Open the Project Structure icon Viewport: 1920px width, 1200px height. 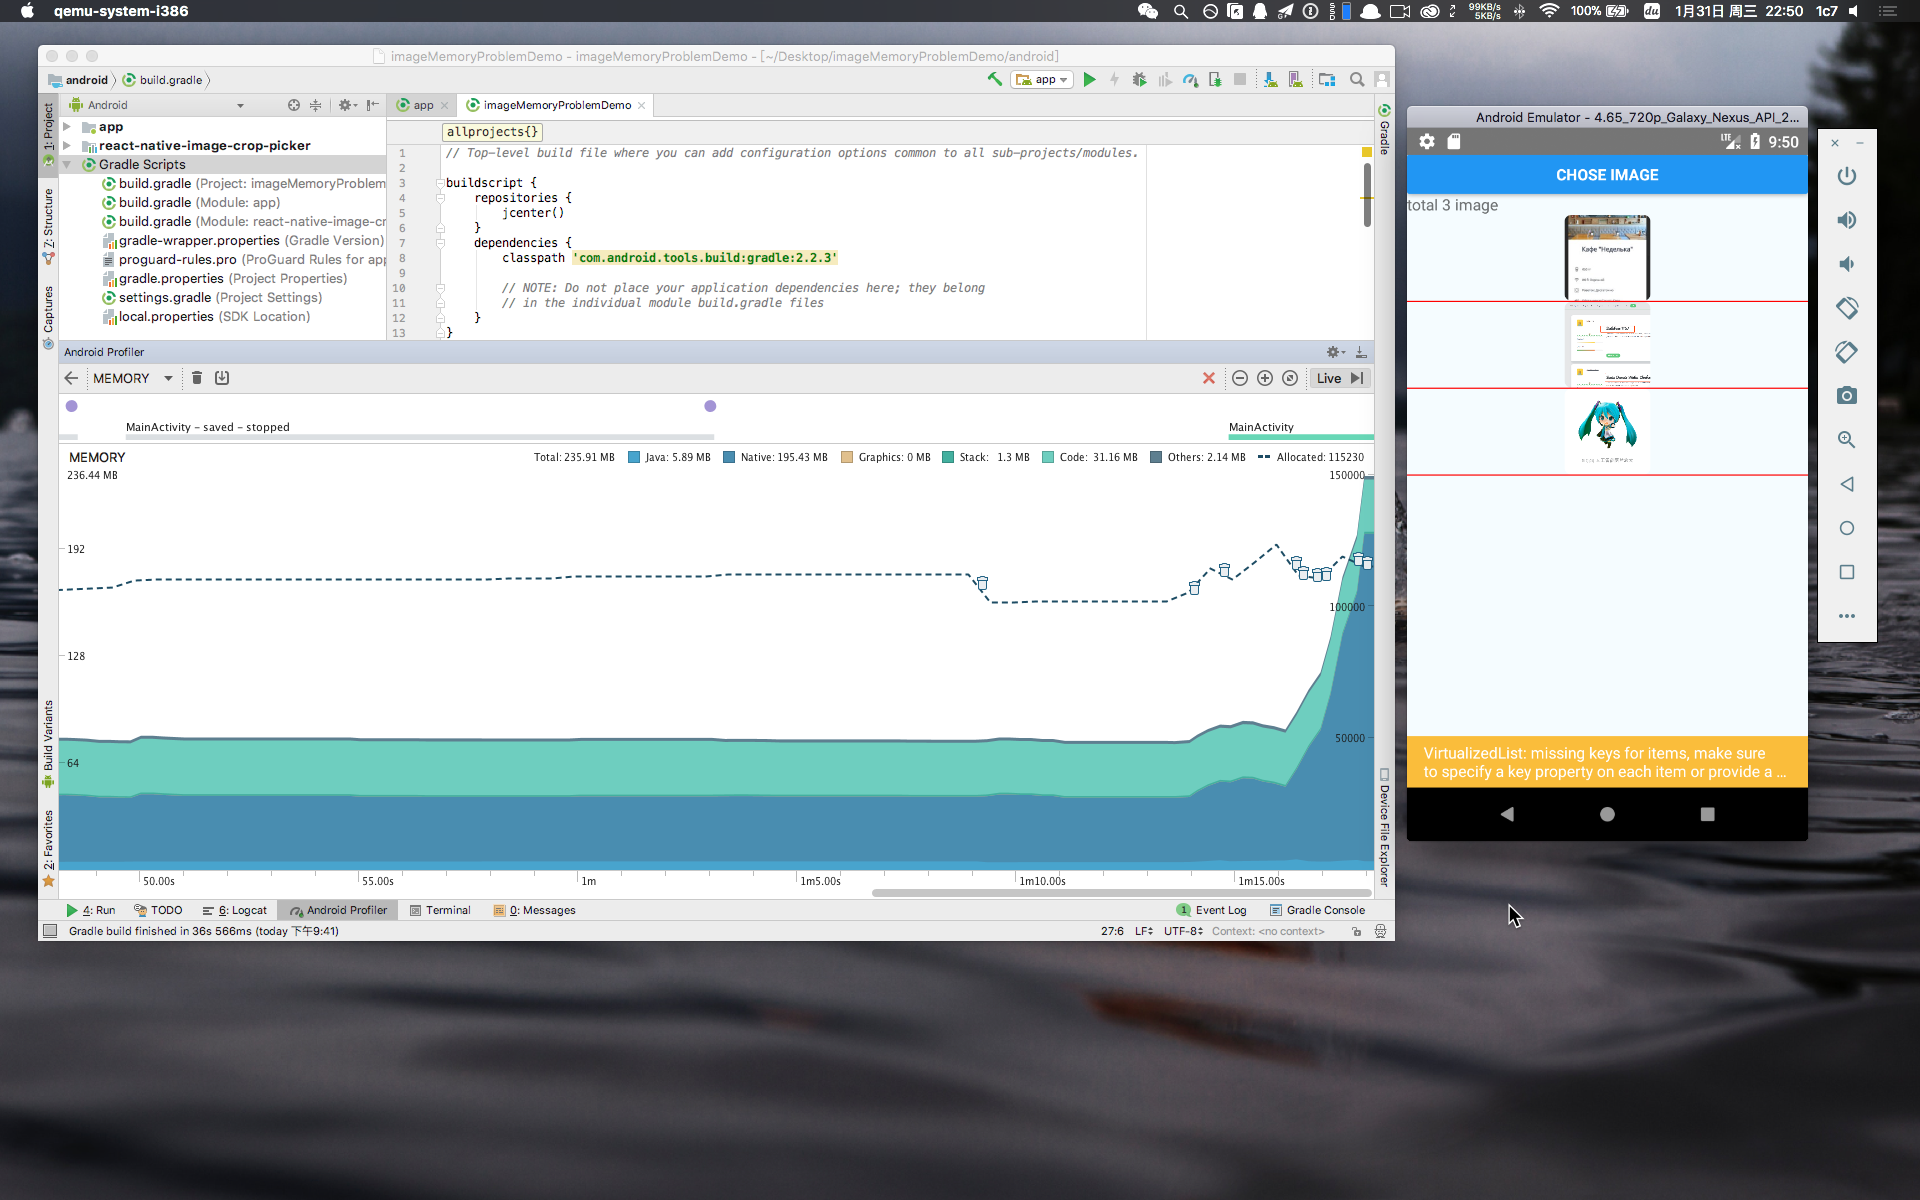click(x=1327, y=79)
